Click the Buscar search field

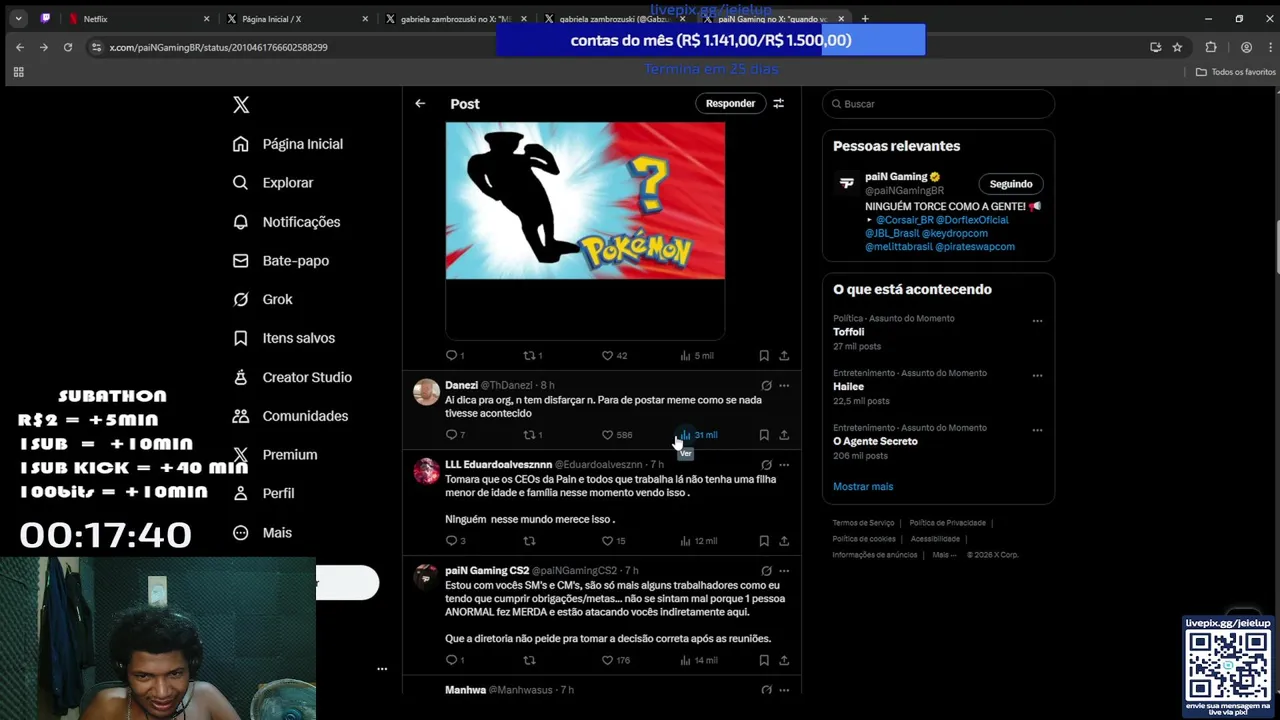[x=938, y=104]
